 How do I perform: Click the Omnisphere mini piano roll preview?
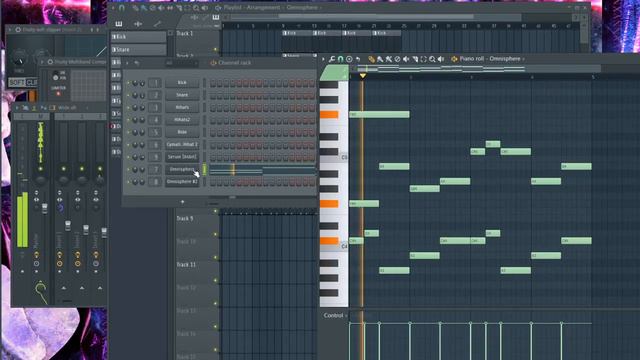click(x=262, y=170)
